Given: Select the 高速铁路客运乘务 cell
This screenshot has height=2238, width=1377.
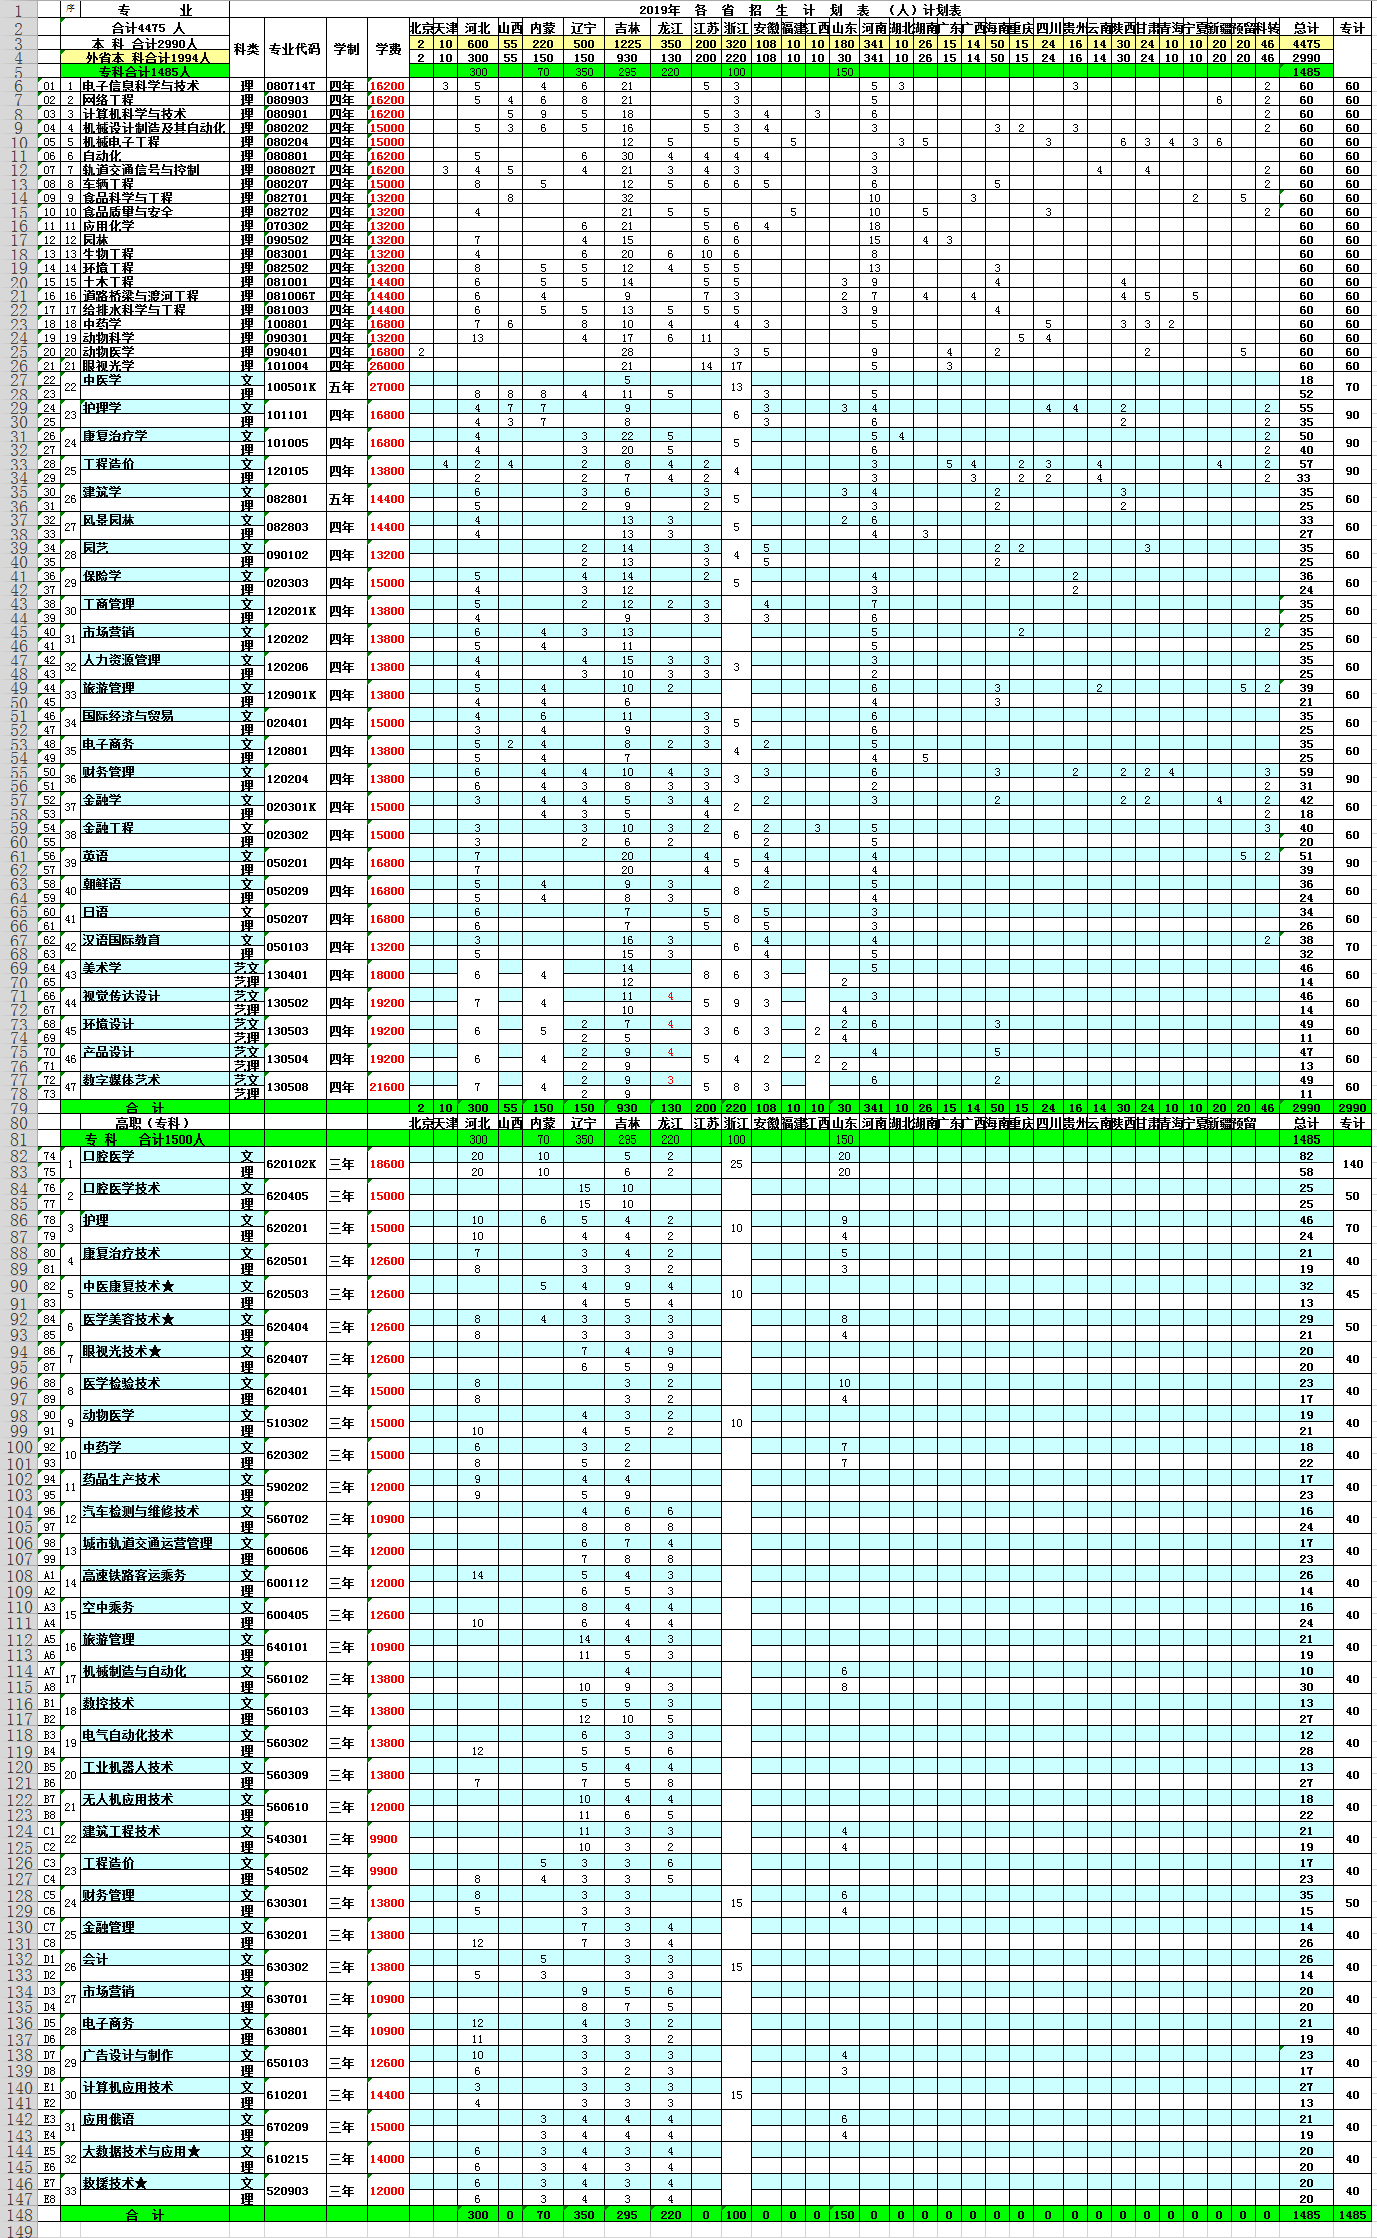Looking at the screenshot, I should coord(155,1575).
